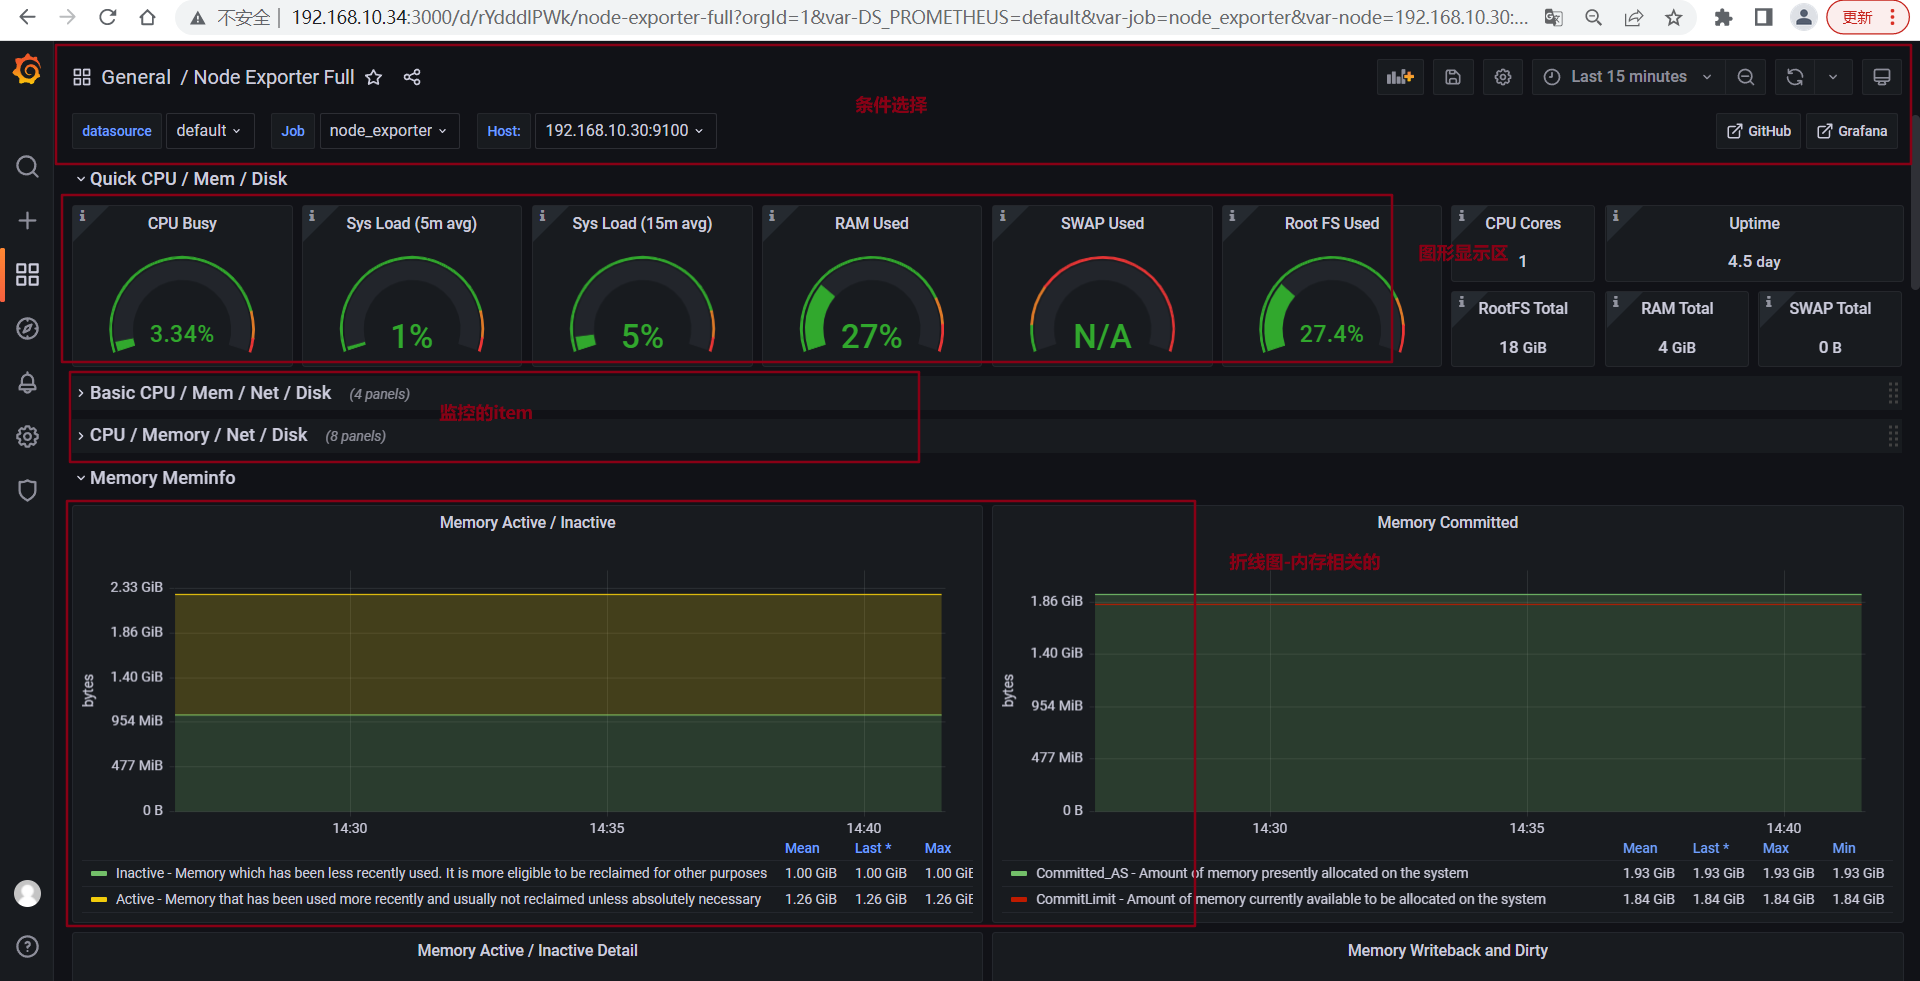Open the Job node_exporter dropdown
Image resolution: width=1920 pixels, height=981 pixels.
click(389, 131)
